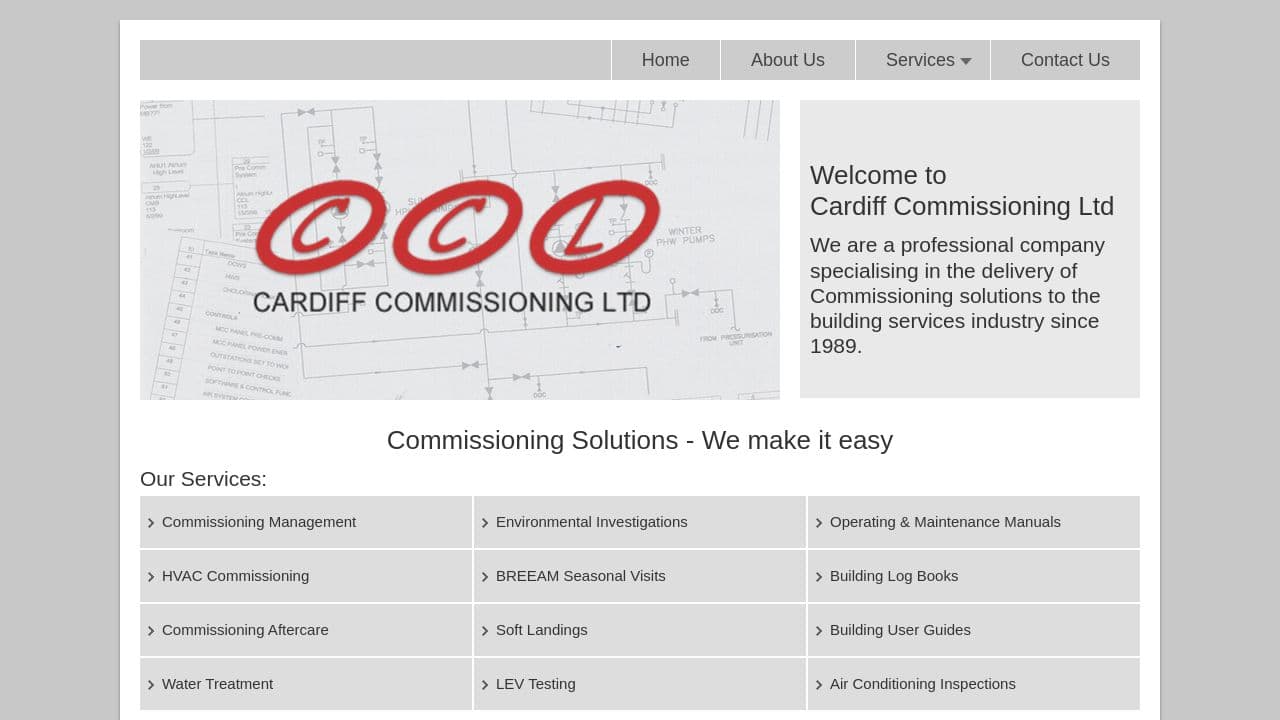
Task: Open Building User Guides
Action: [974, 630]
